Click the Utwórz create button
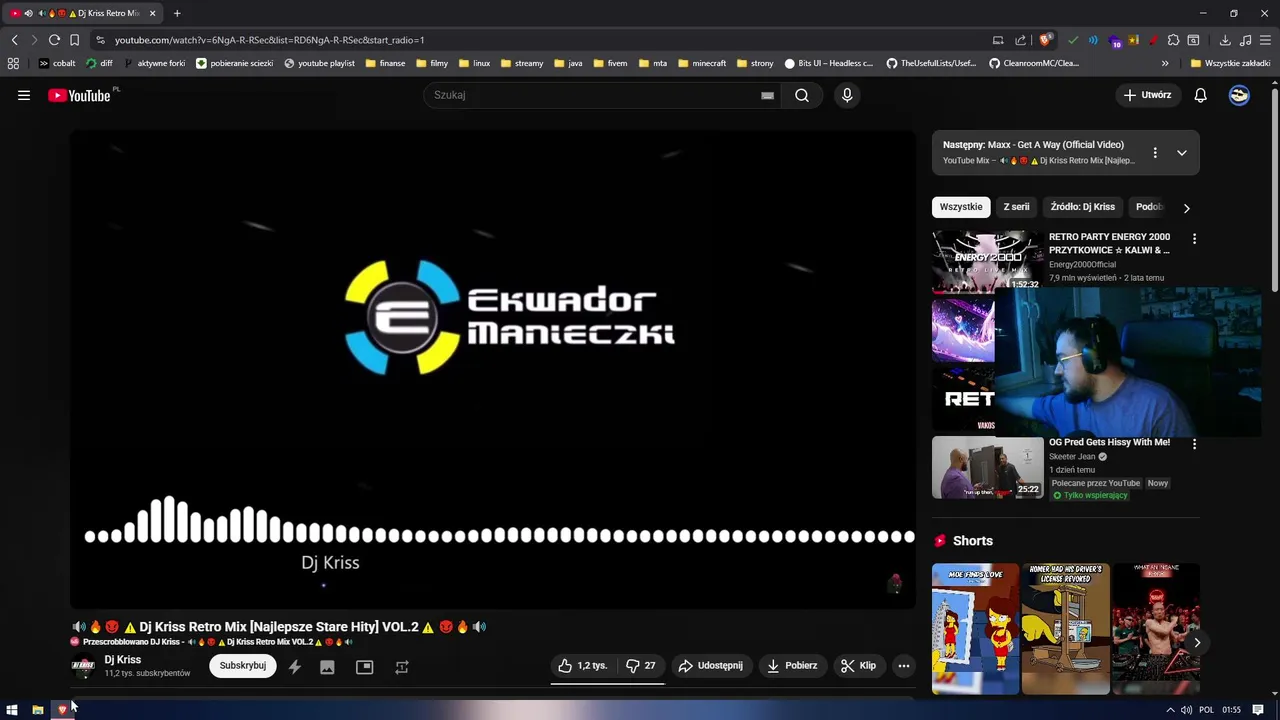1280x720 pixels. click(1147, 95)
